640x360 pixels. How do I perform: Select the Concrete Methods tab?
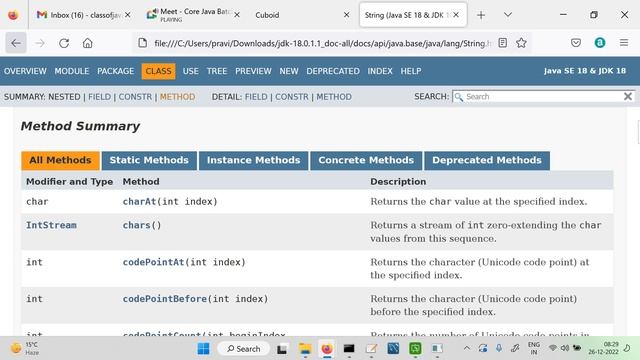(366, 160)
